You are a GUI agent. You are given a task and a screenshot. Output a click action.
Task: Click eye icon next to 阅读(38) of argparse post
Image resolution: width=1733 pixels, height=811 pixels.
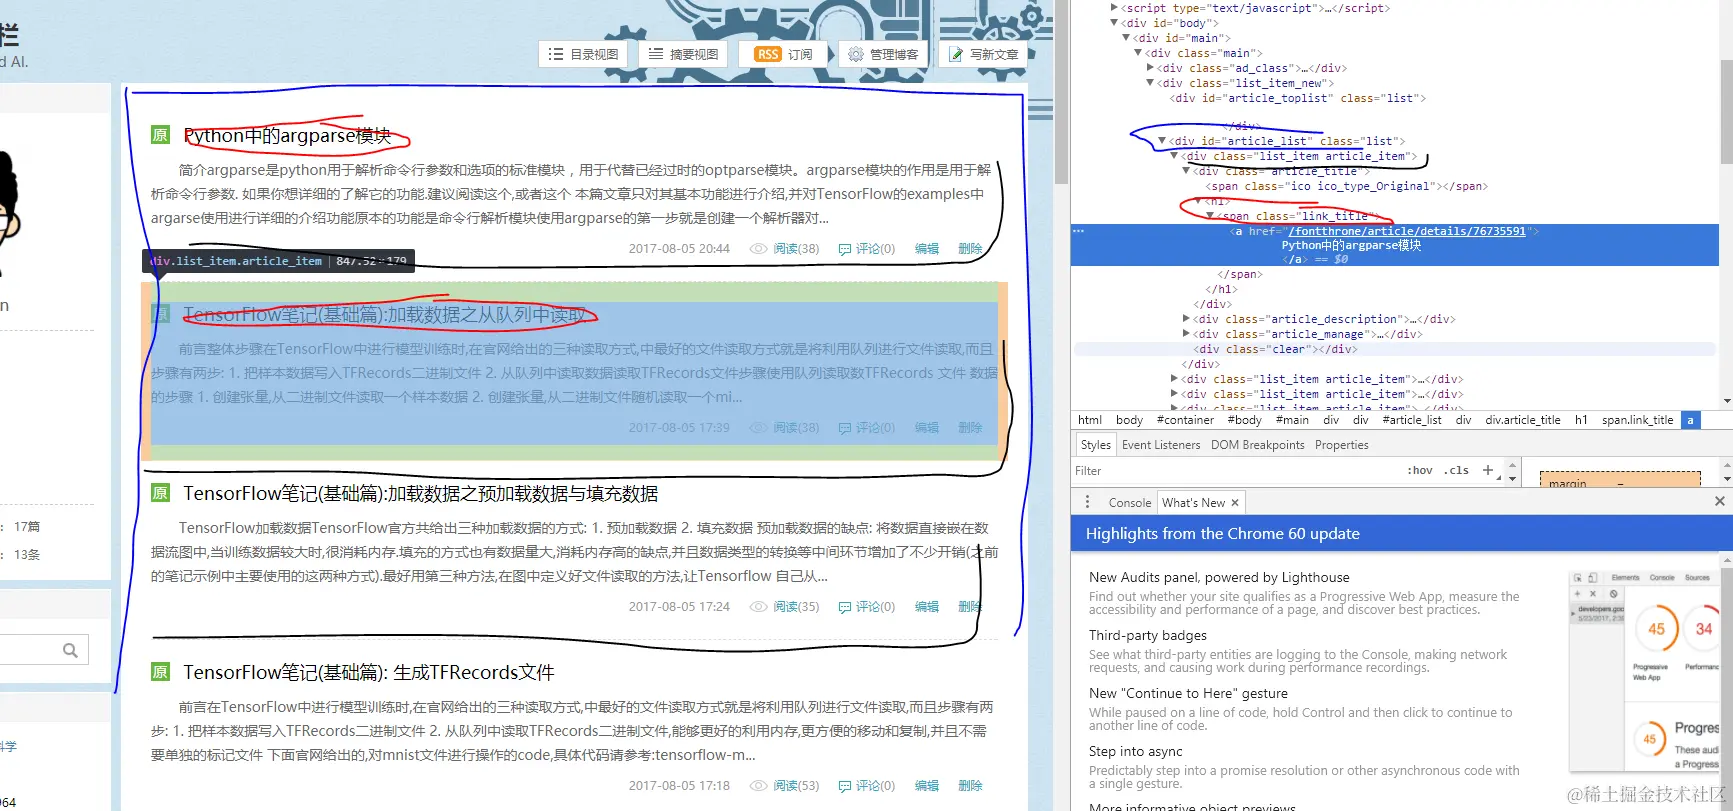click(759, 249)
